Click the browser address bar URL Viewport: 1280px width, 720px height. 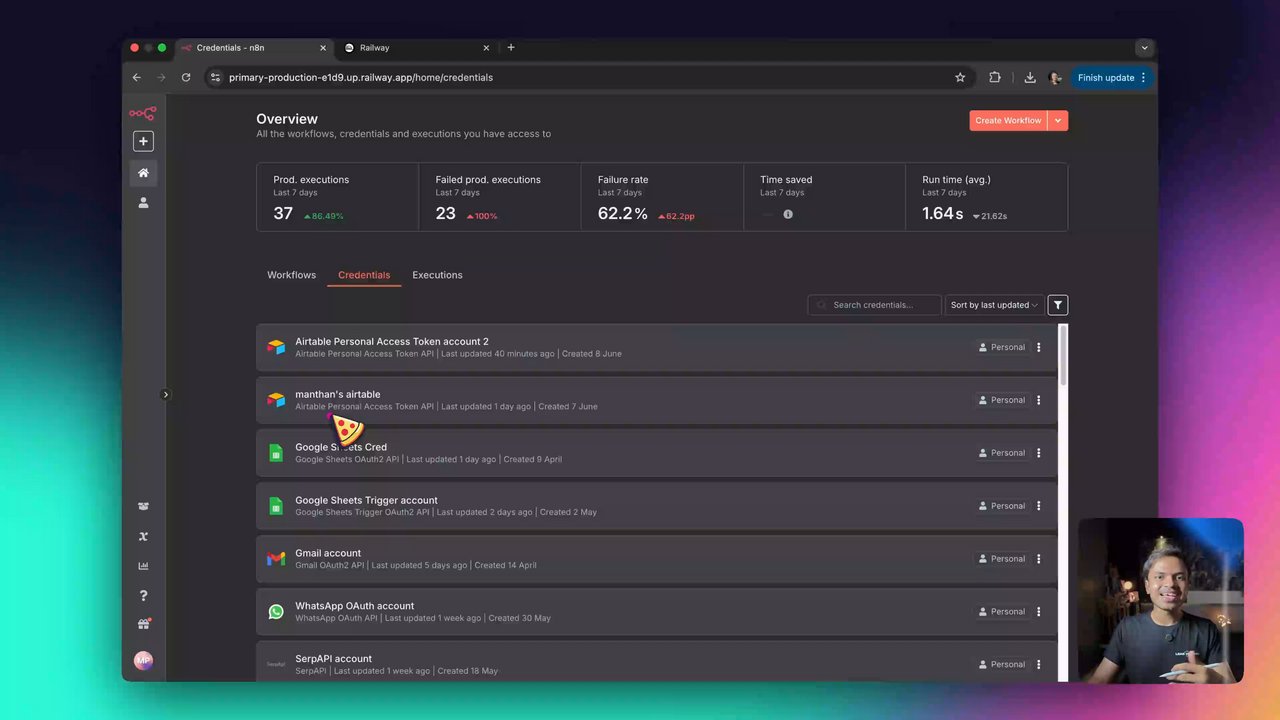point(361,77)
